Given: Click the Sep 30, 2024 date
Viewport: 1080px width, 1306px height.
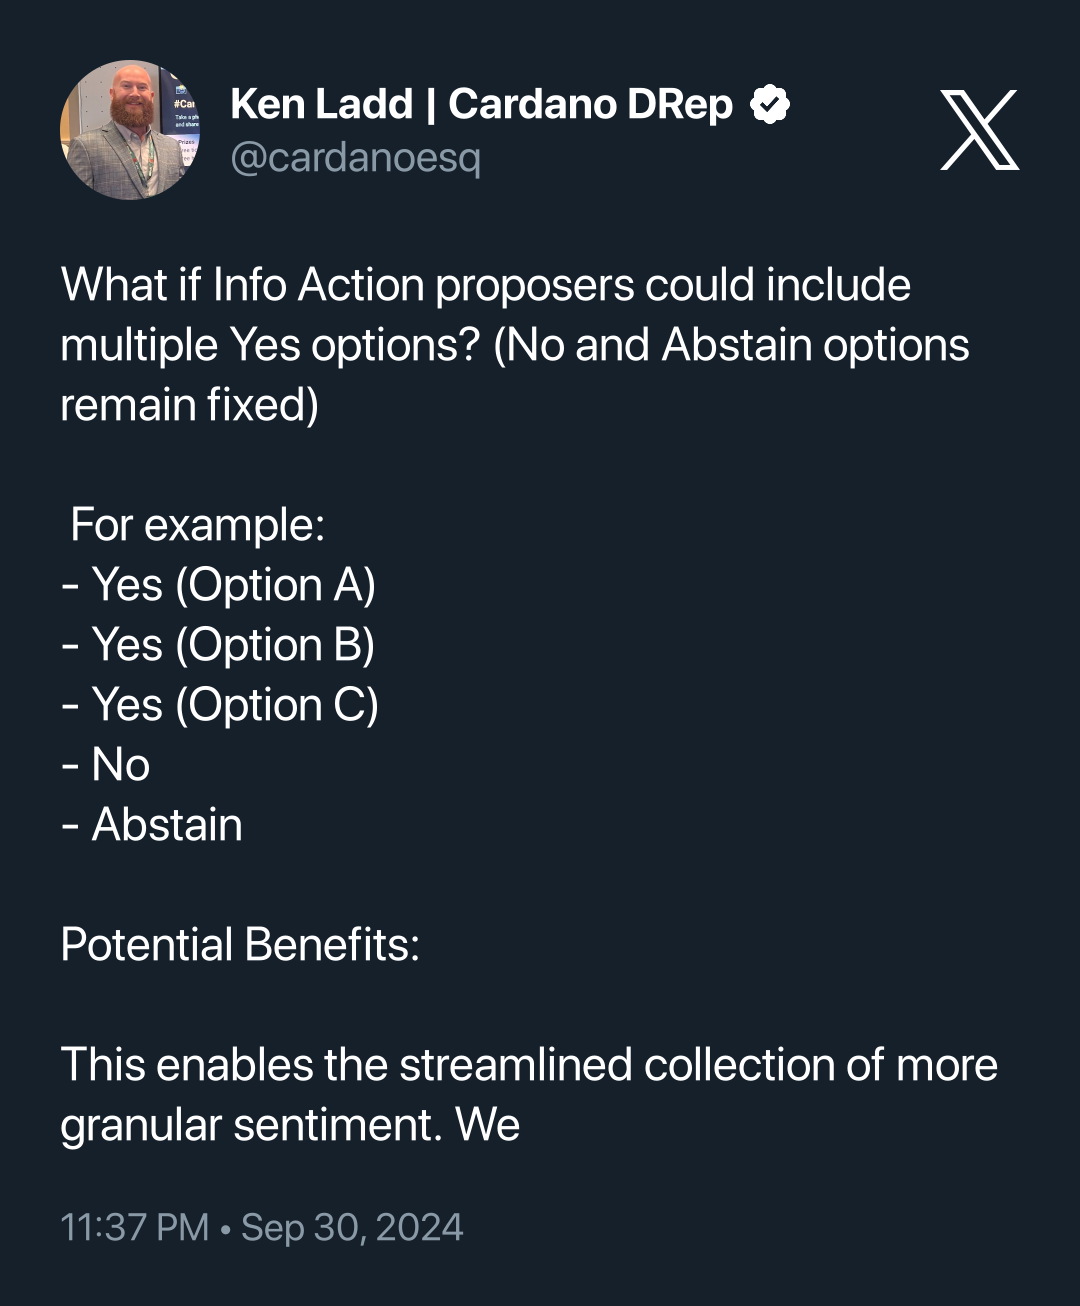Looking at the screenshot, I should point(352,1227).
